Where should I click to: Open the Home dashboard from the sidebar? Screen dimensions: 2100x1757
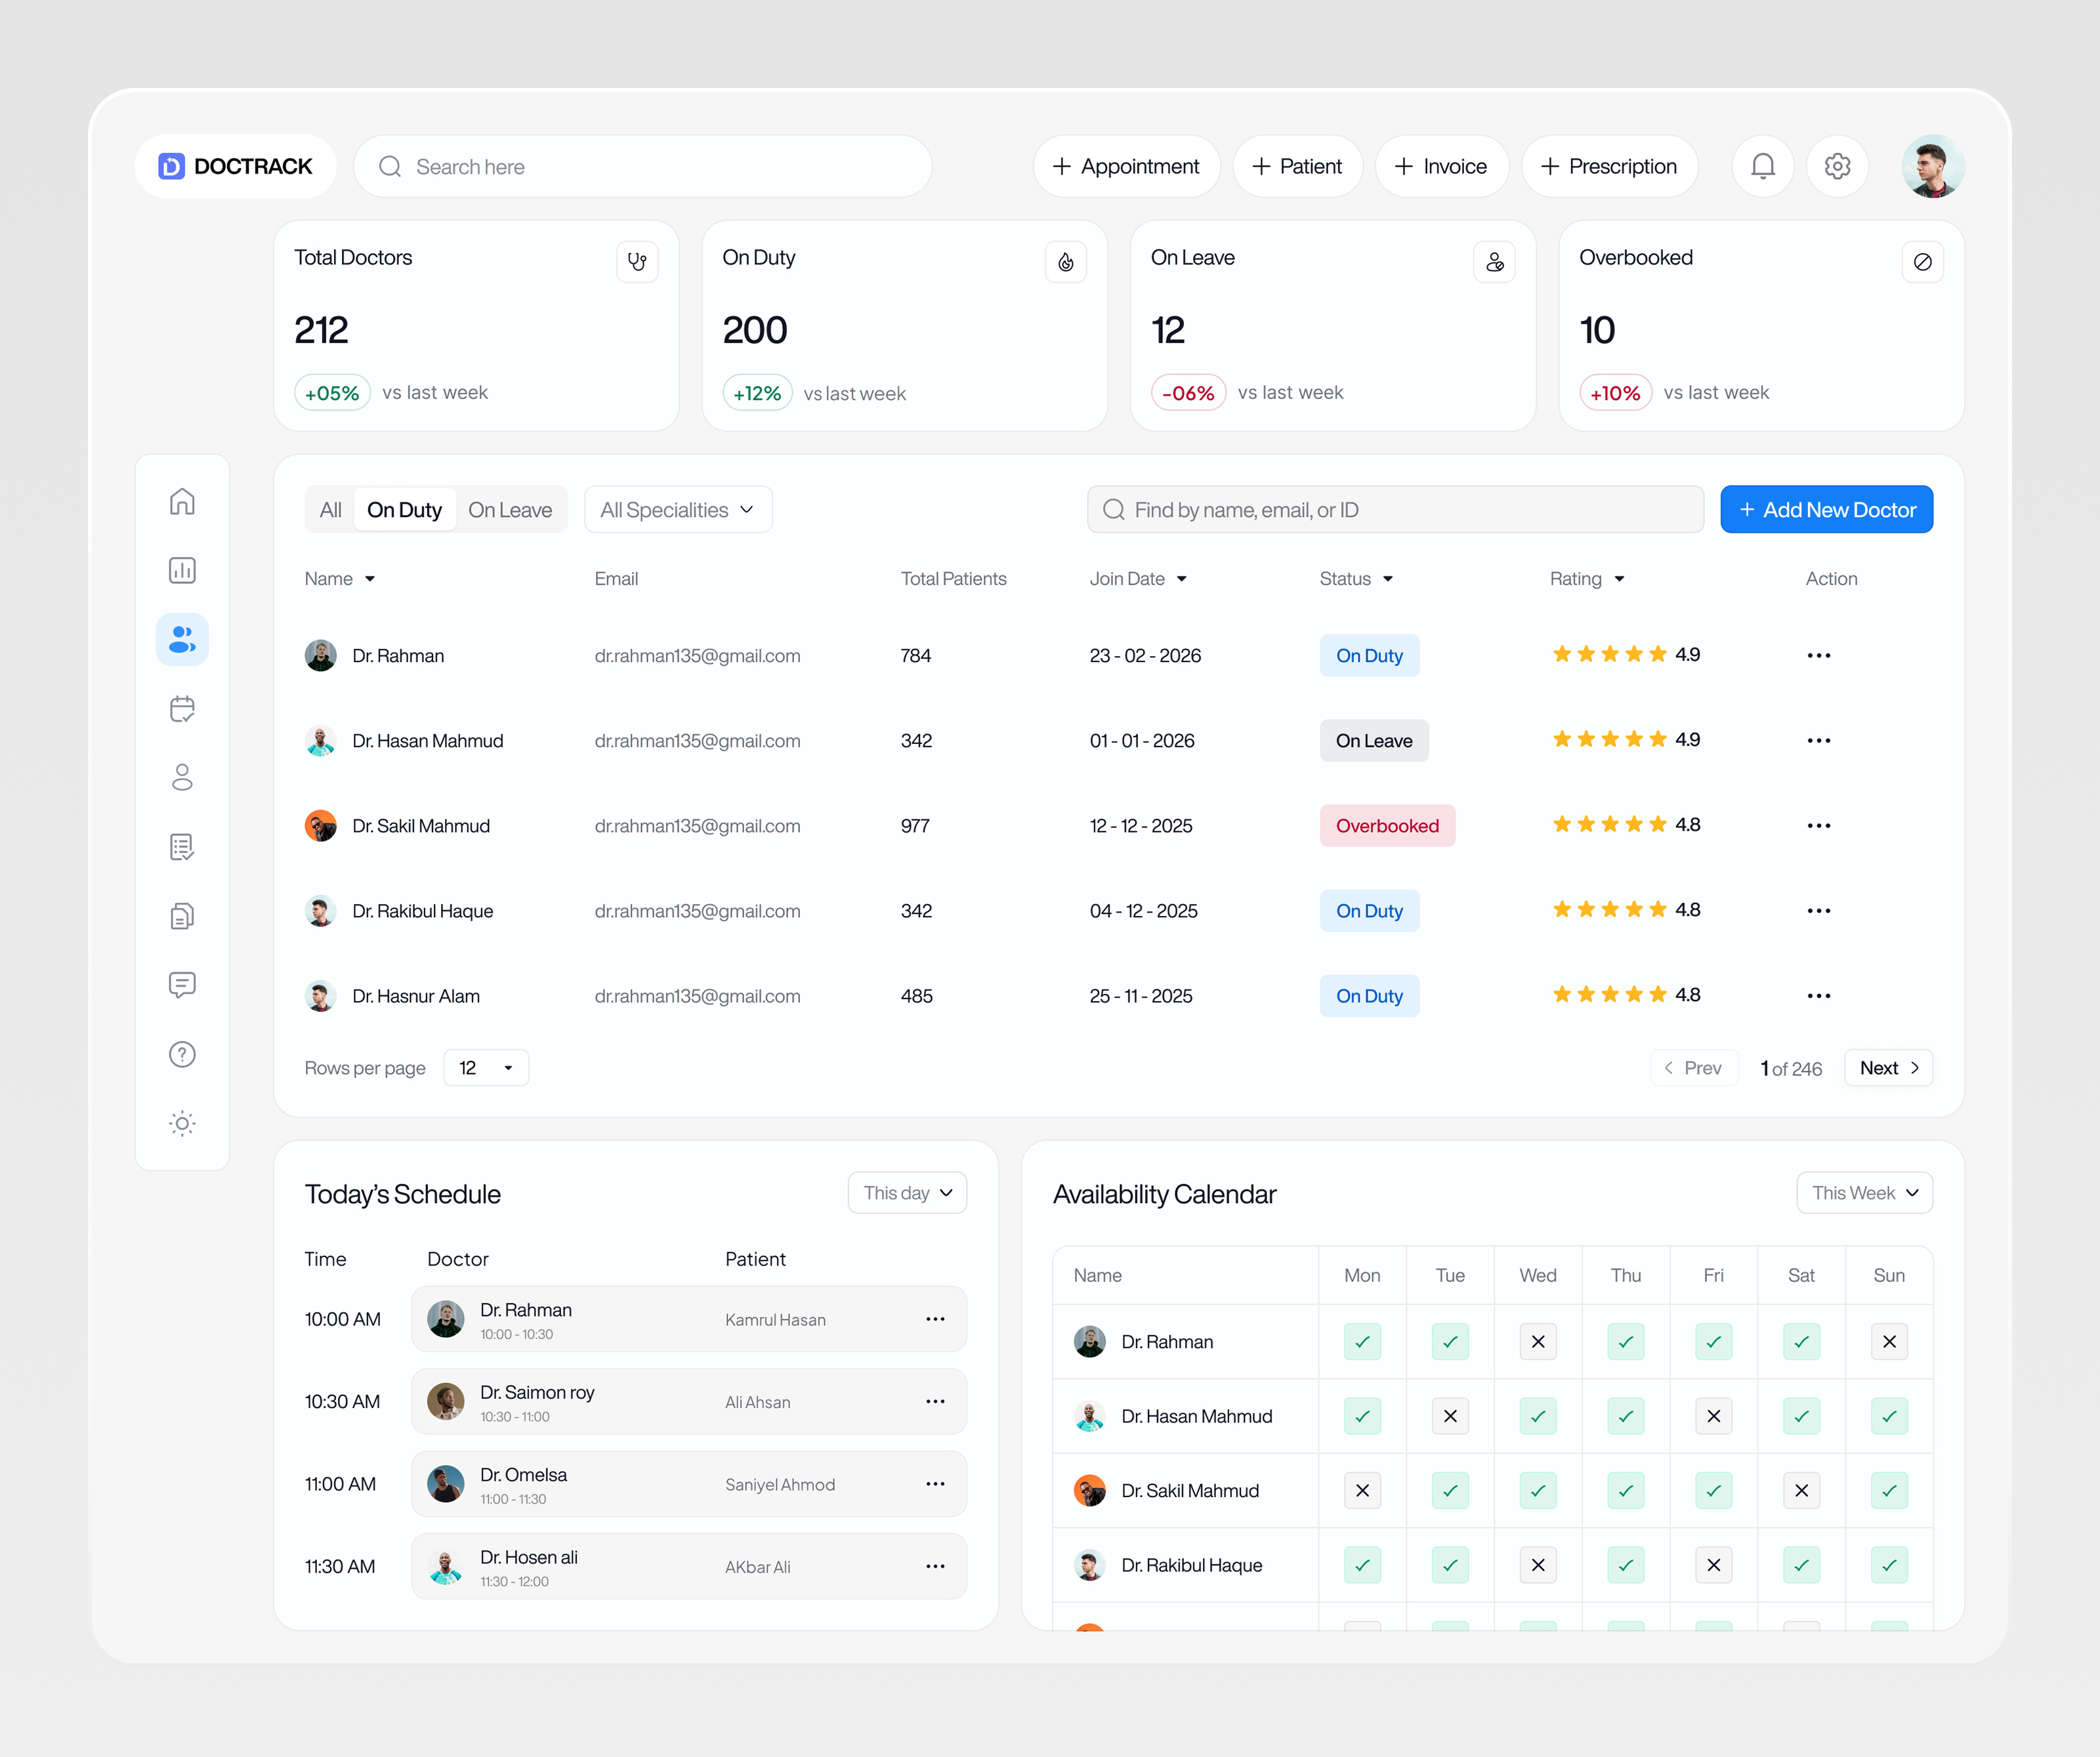182,501
